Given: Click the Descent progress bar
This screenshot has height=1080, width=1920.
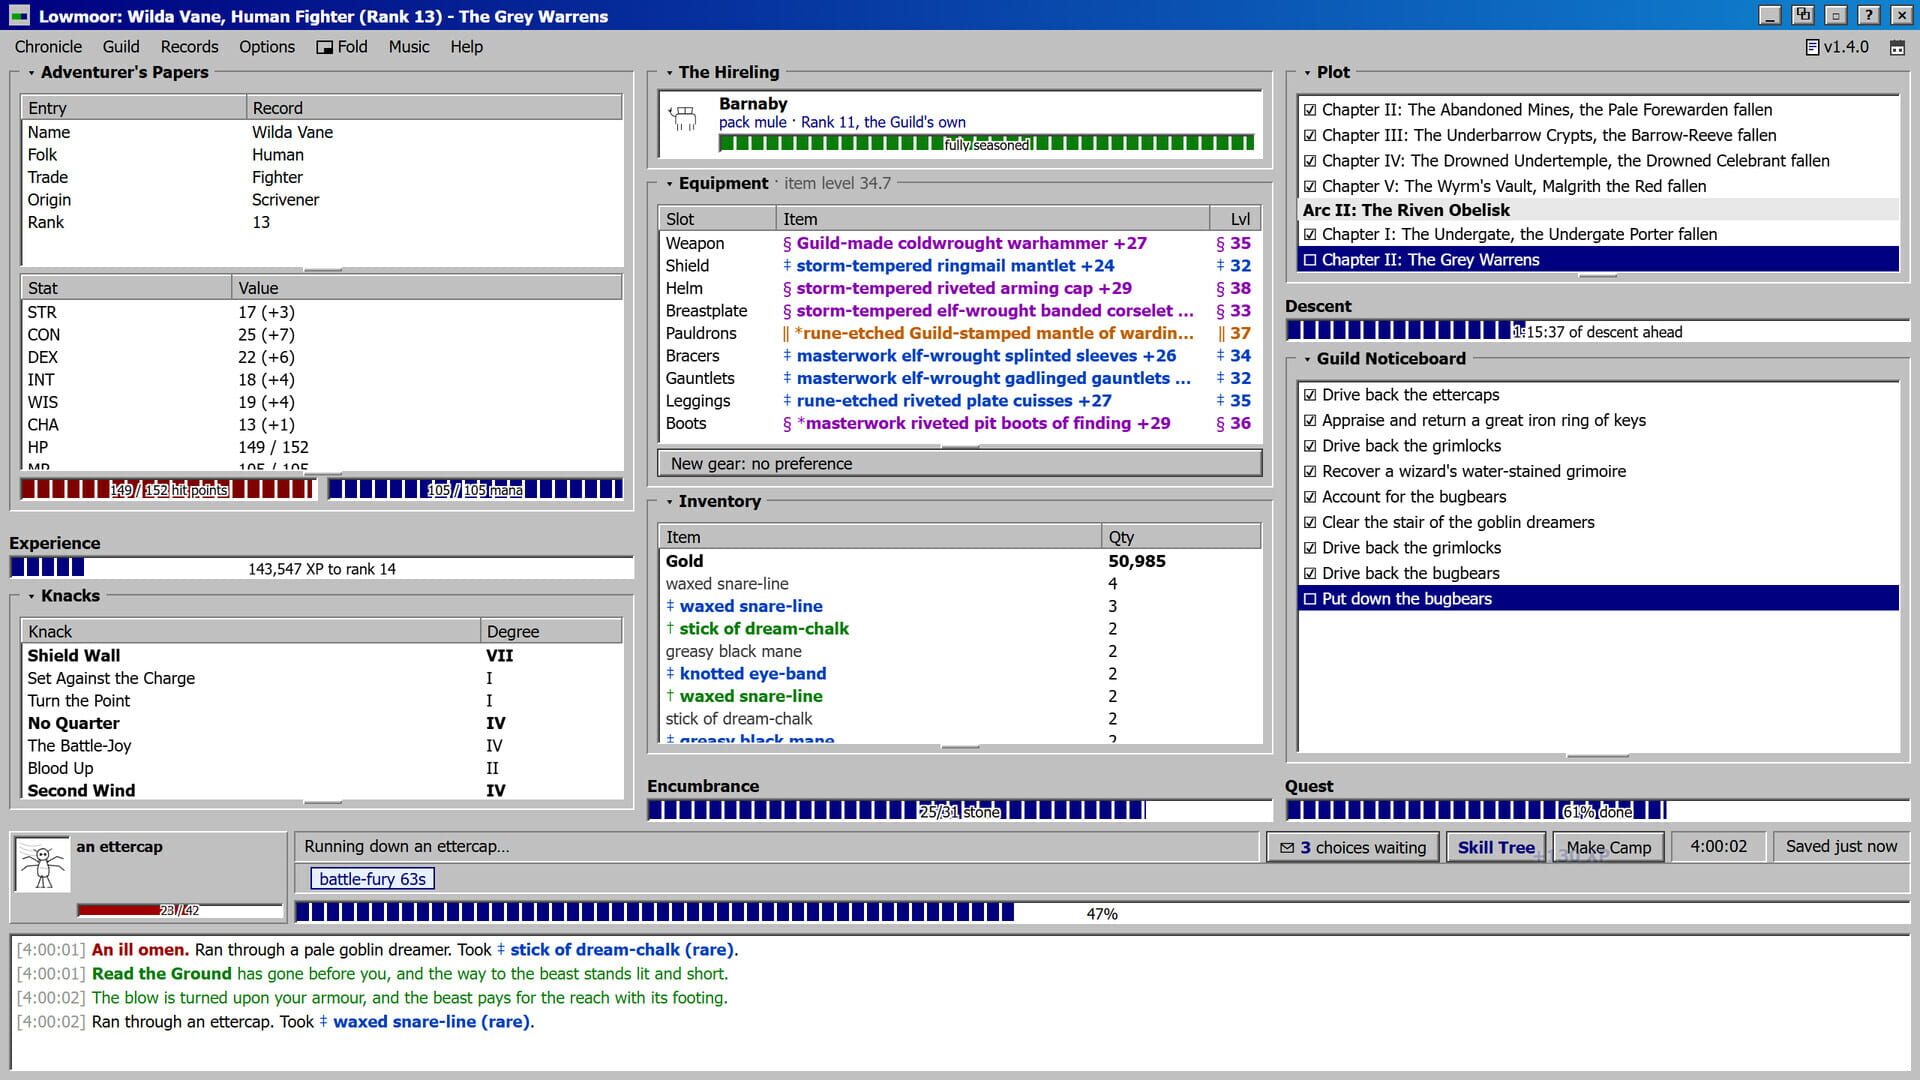Looking at the screenshot, I should point(1597,331).
